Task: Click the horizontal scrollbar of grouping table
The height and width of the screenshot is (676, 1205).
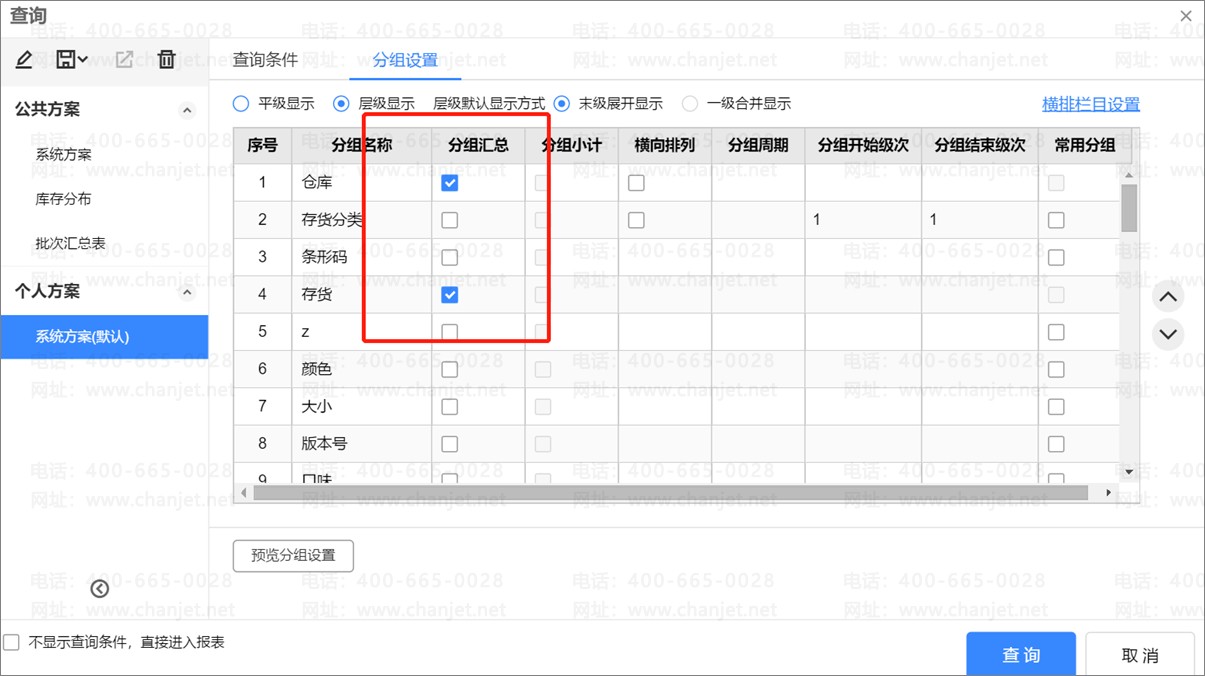Action: 670,493
